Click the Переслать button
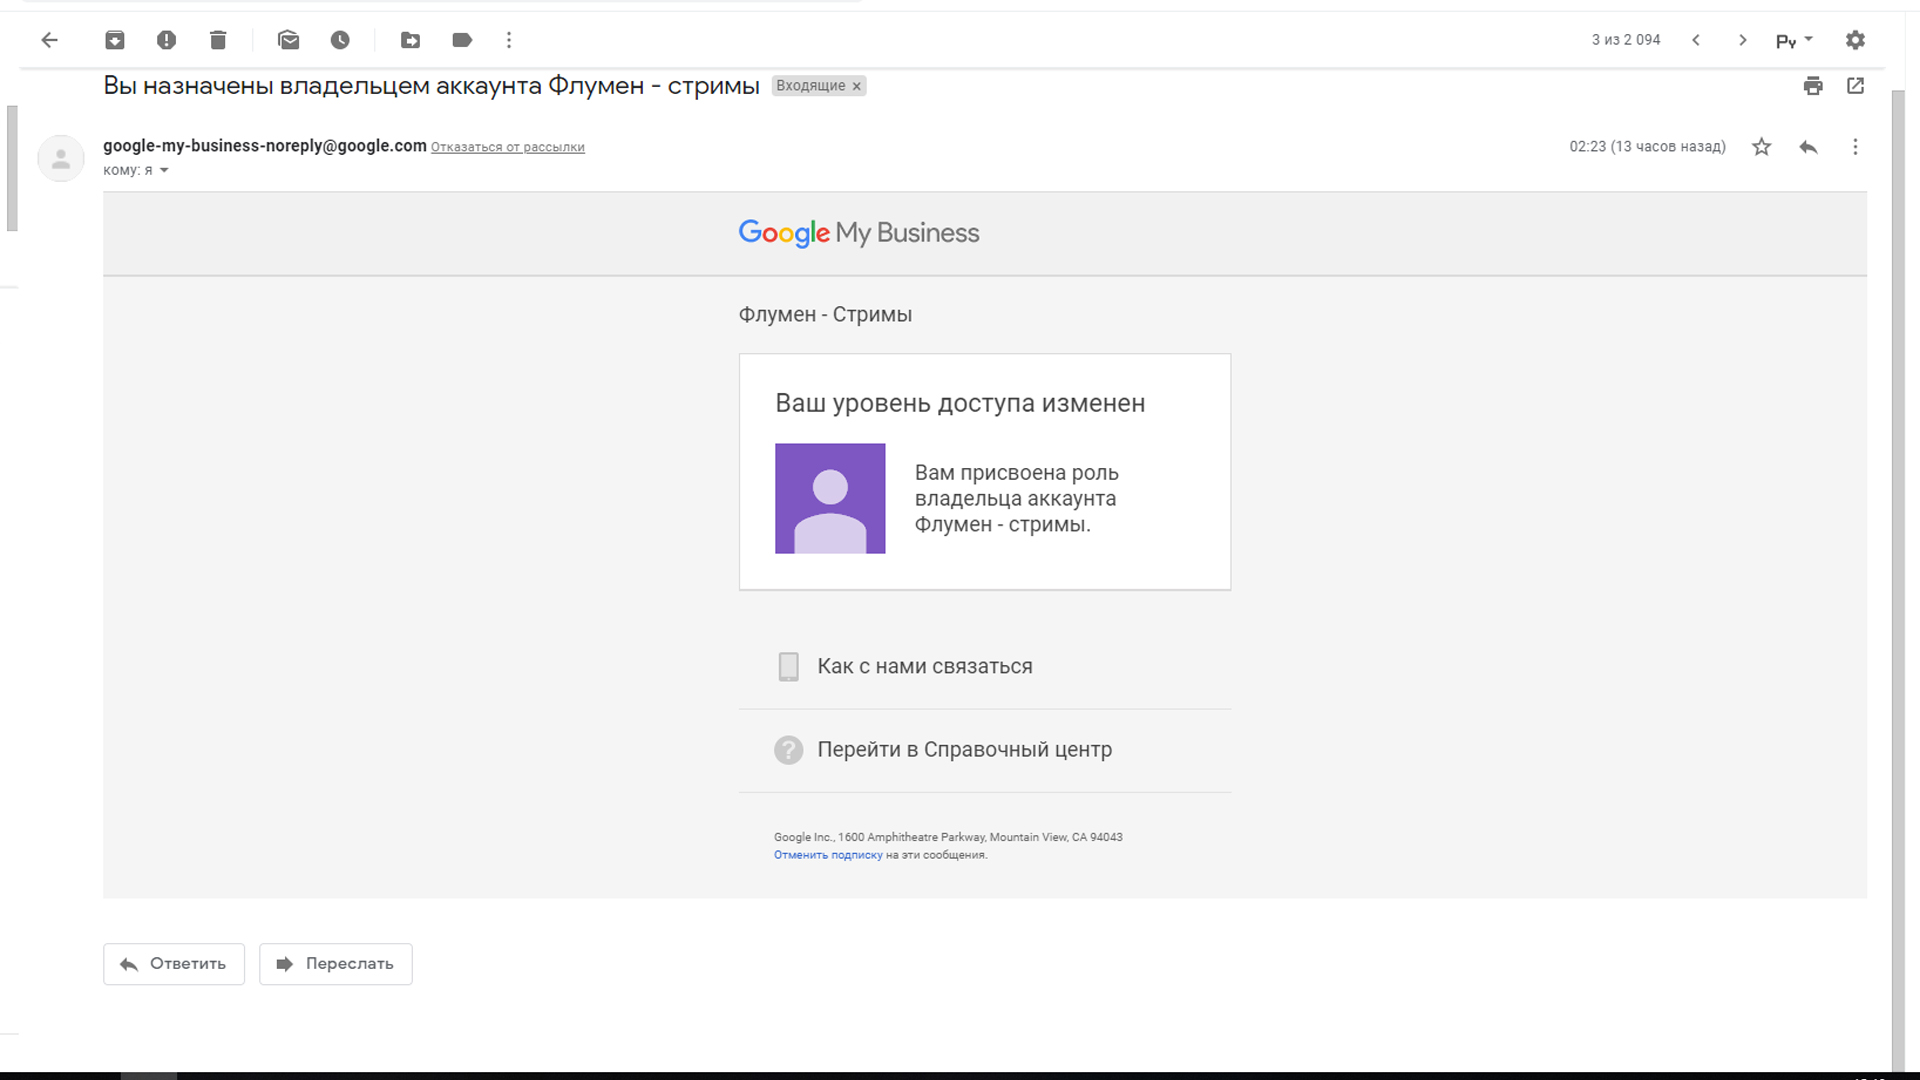Screen dimensions: 1920x1080 [336, 964]
